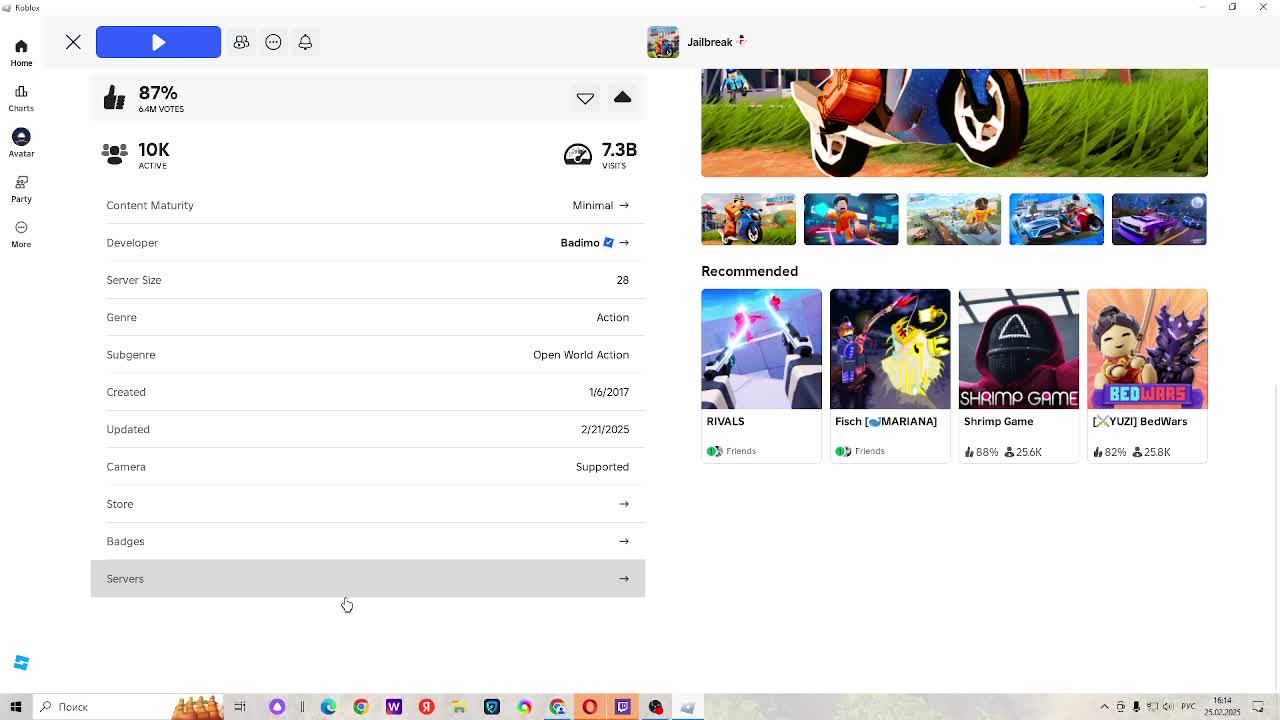Open the recommended game Fisch
This screenshot has width=1280, height=720.
pyautogui.click(x=890, y=376)
